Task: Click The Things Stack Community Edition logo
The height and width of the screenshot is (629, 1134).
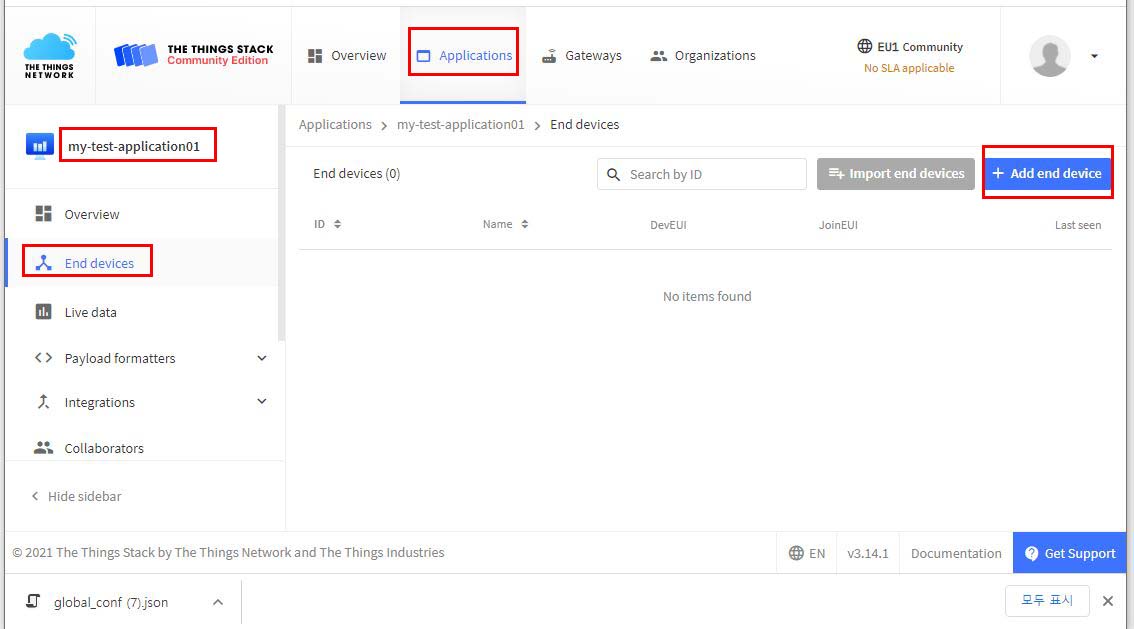Action: (x=194, y=55)
